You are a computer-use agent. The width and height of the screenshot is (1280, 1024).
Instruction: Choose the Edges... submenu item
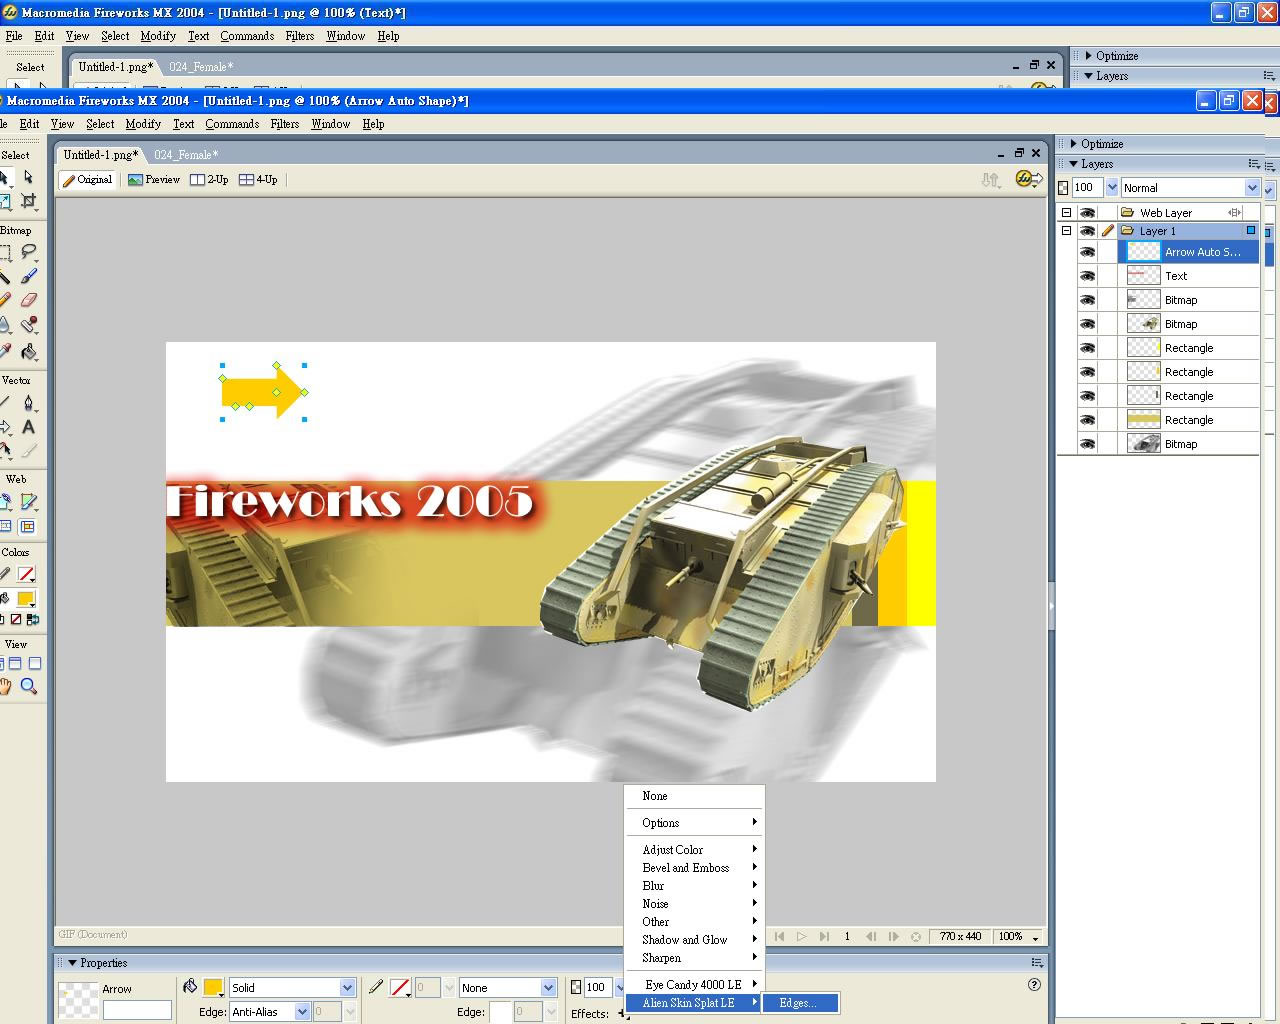pyautogui.click(x=799, y=1003)
